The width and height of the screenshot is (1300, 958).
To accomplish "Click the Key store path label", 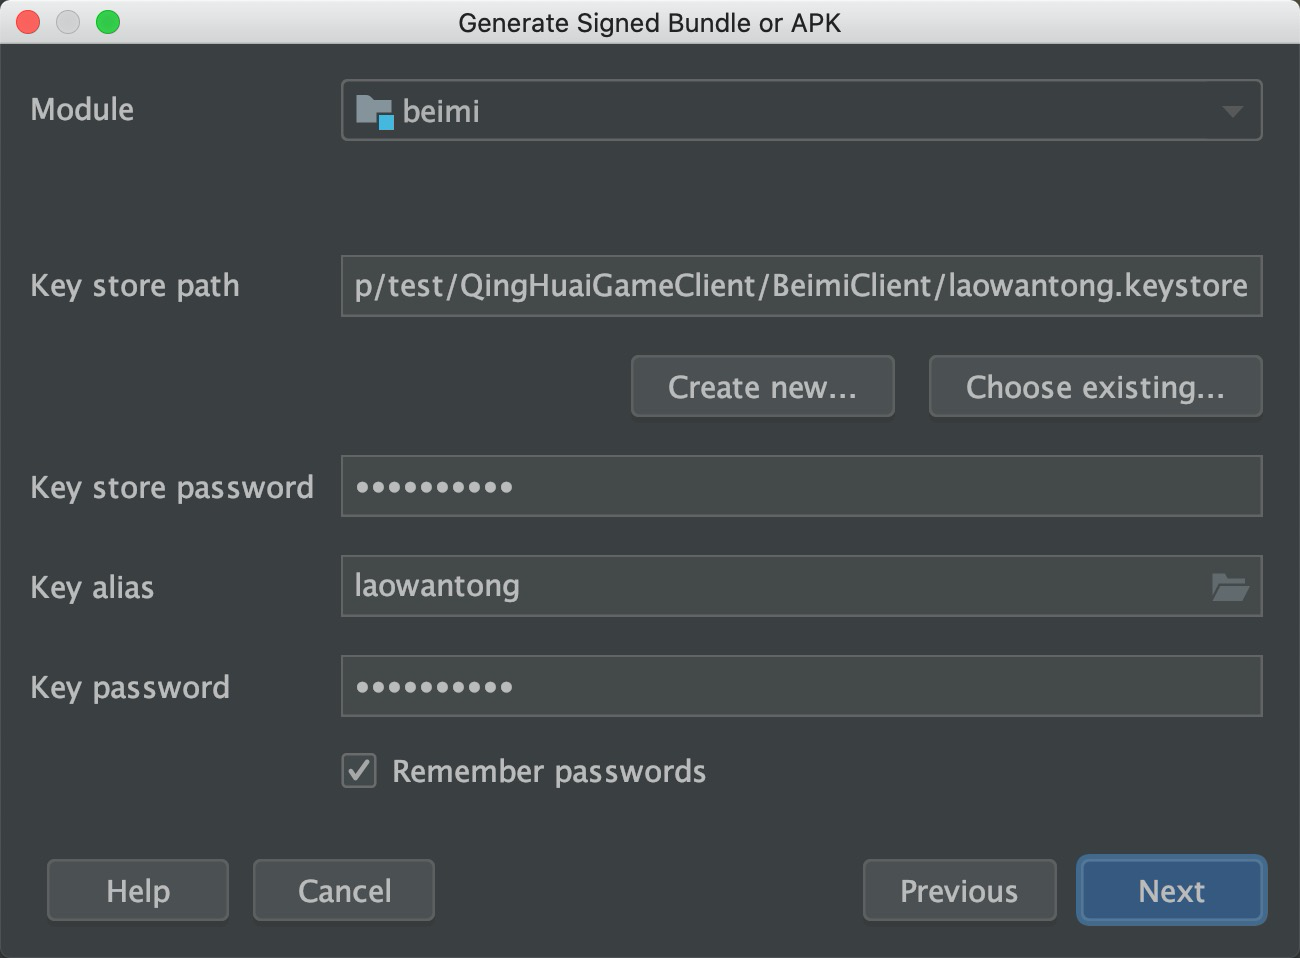I will tap(135, 286).
